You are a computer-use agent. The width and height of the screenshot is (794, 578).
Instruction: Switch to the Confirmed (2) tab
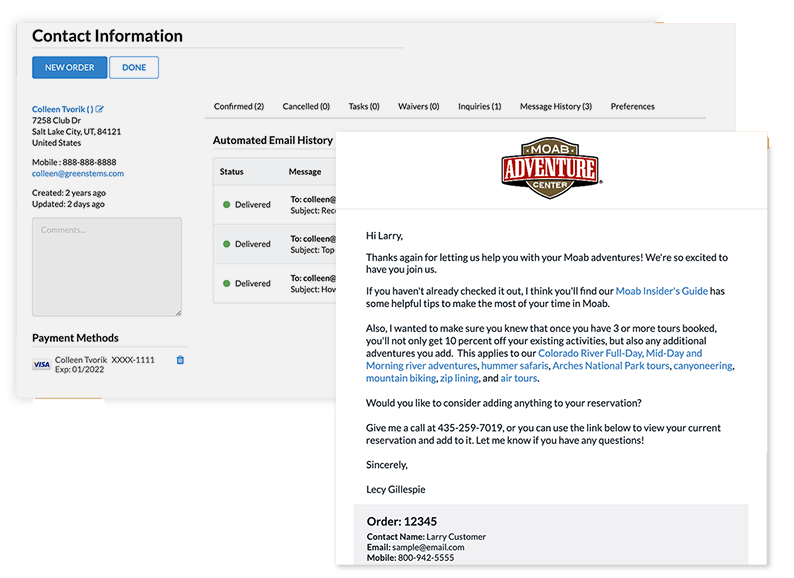click(x=239, y=106)
